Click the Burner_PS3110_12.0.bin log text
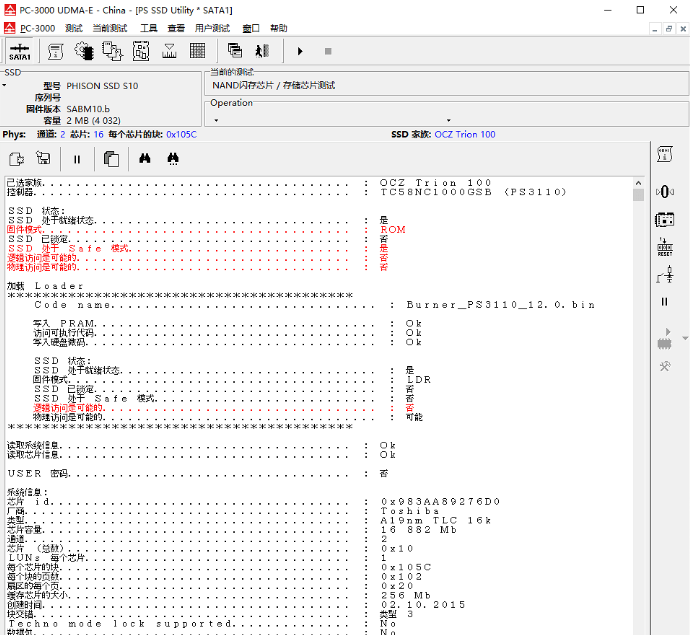Viewport: 690px width, 635px height. 501,305
